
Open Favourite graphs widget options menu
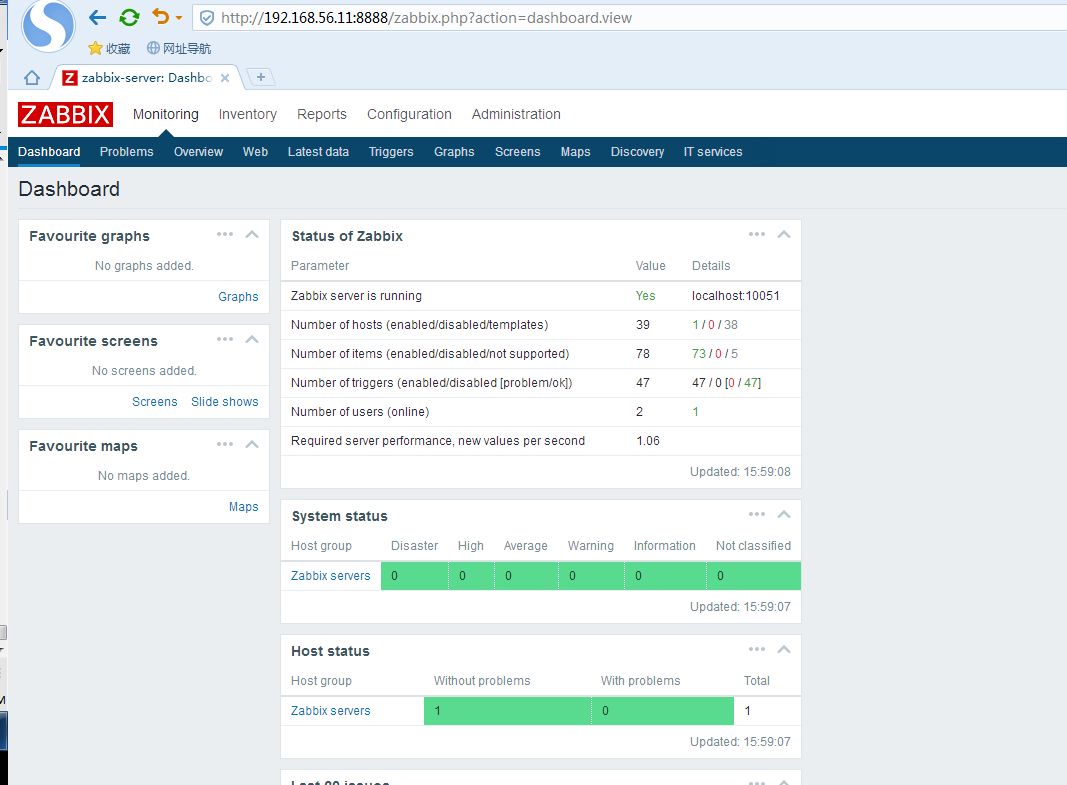click(x=225, y=234)
